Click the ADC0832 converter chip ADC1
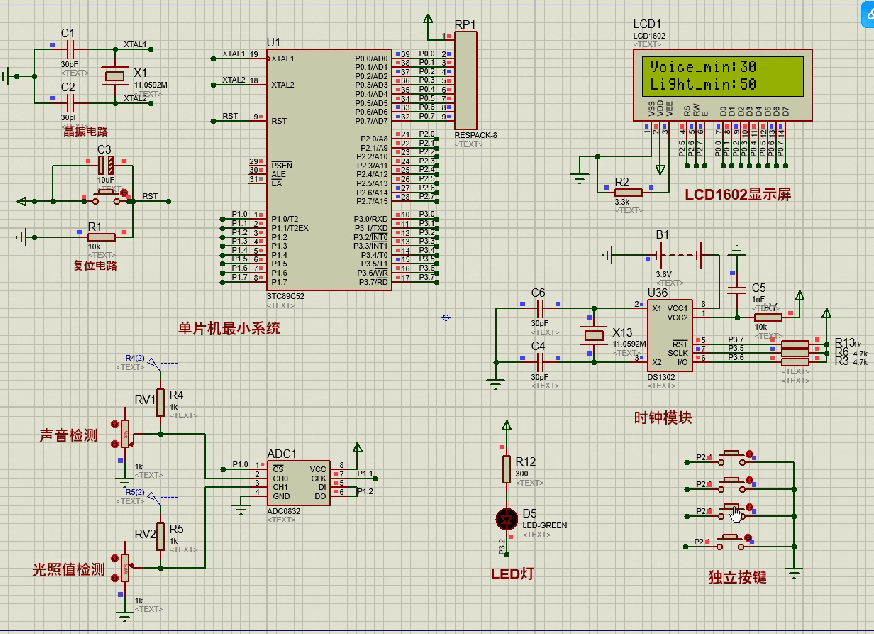The image size is (874, 634). [300, 482]
